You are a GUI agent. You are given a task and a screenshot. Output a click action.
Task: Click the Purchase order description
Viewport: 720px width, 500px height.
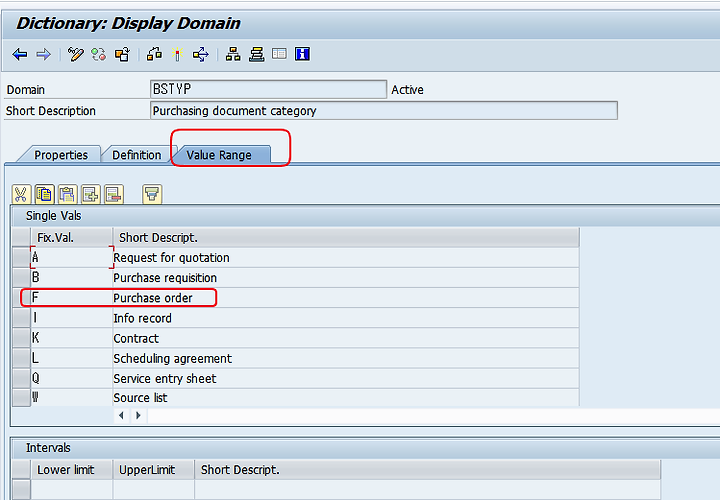(346, 298)
